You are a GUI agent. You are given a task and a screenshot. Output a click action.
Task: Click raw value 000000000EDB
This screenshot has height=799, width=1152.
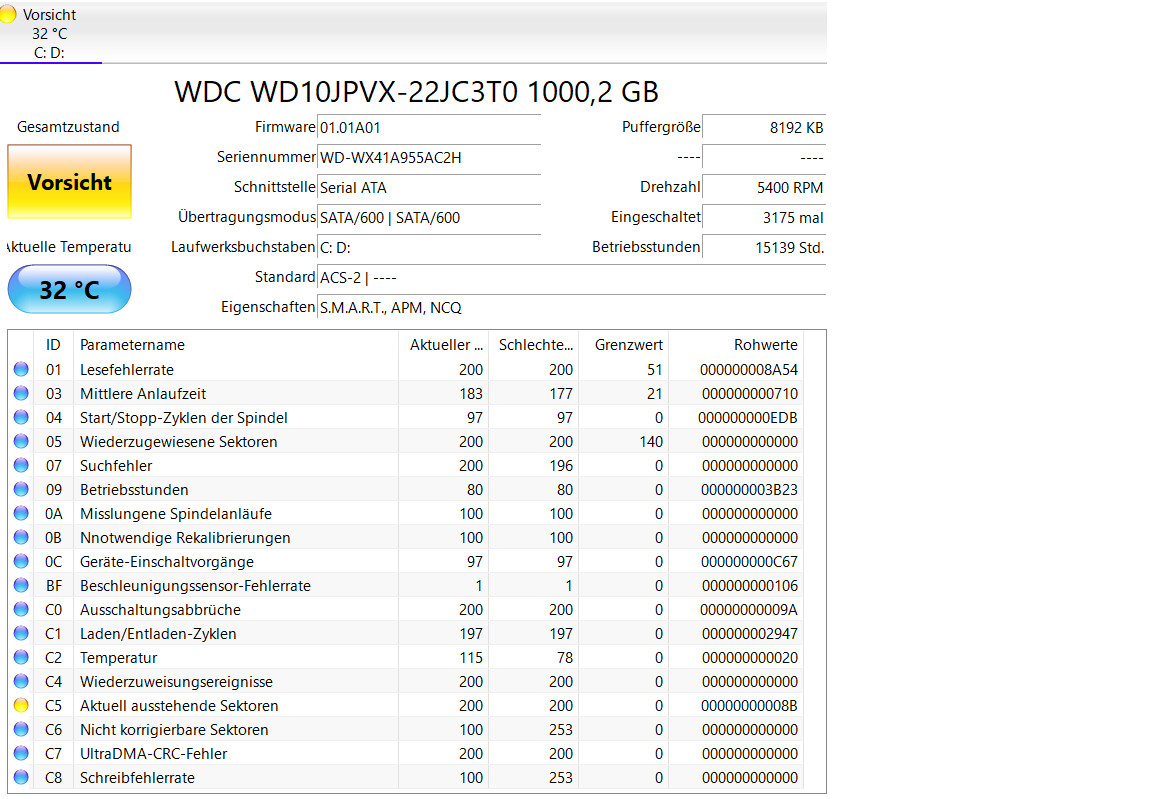(x=748, y=418)
